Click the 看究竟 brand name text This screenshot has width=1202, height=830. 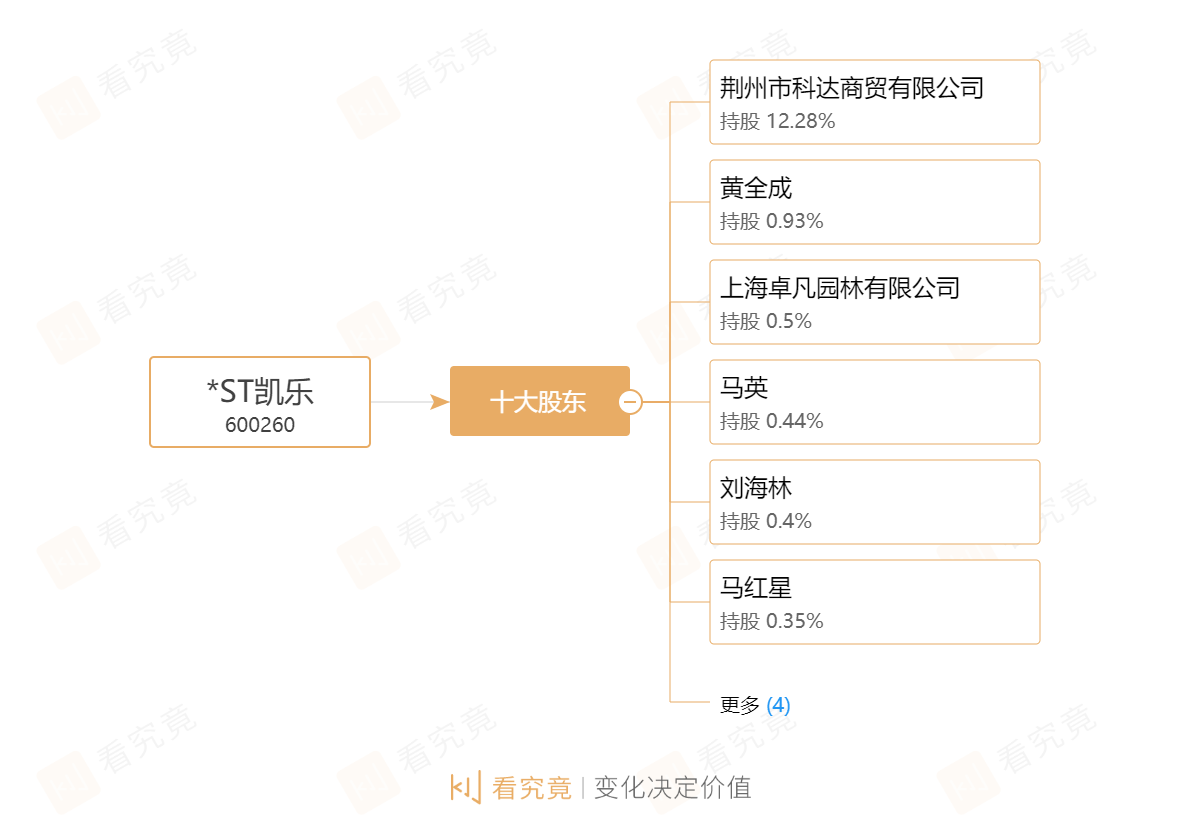[x=532, y=788]
